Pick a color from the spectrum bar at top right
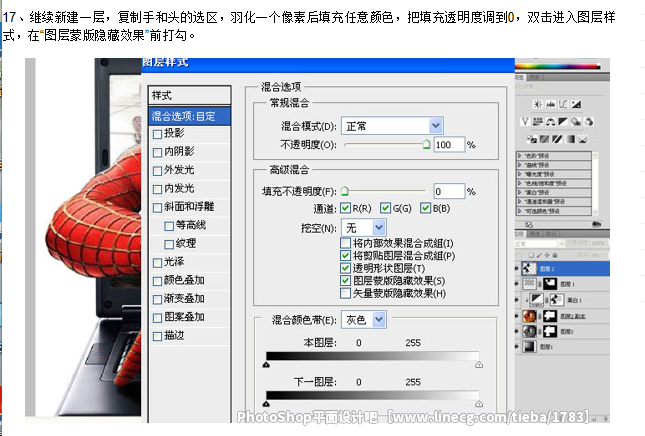 coord(557,66)
